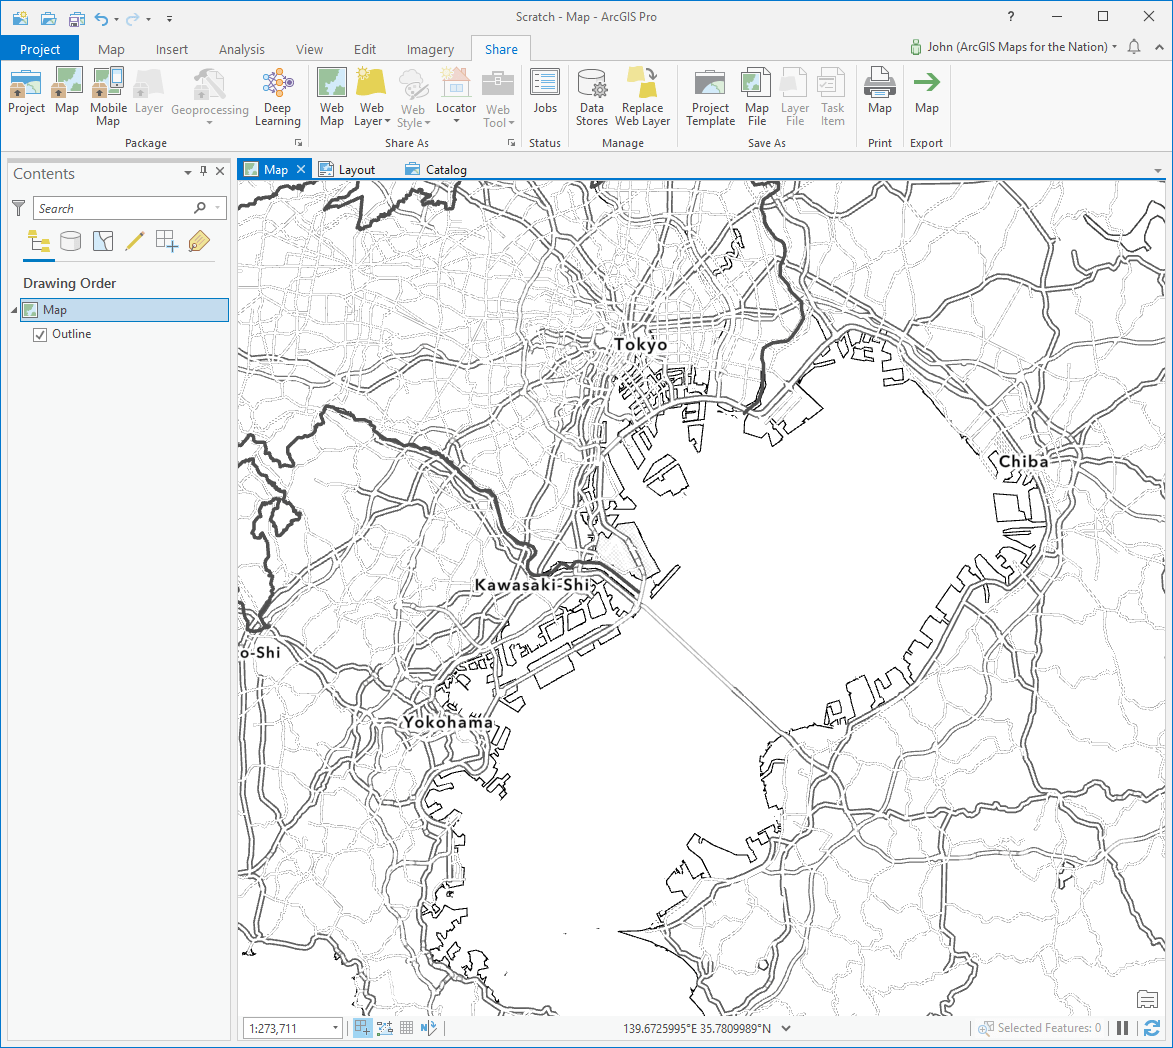Refresh the map view
The width and height of the screenshot is (1173, 1048).
coord(1152,1028)
